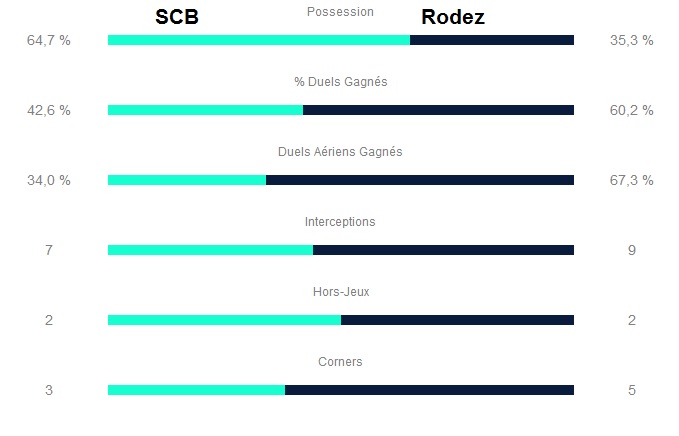Click the cyan segment of the Corners bar

(196, 390)
